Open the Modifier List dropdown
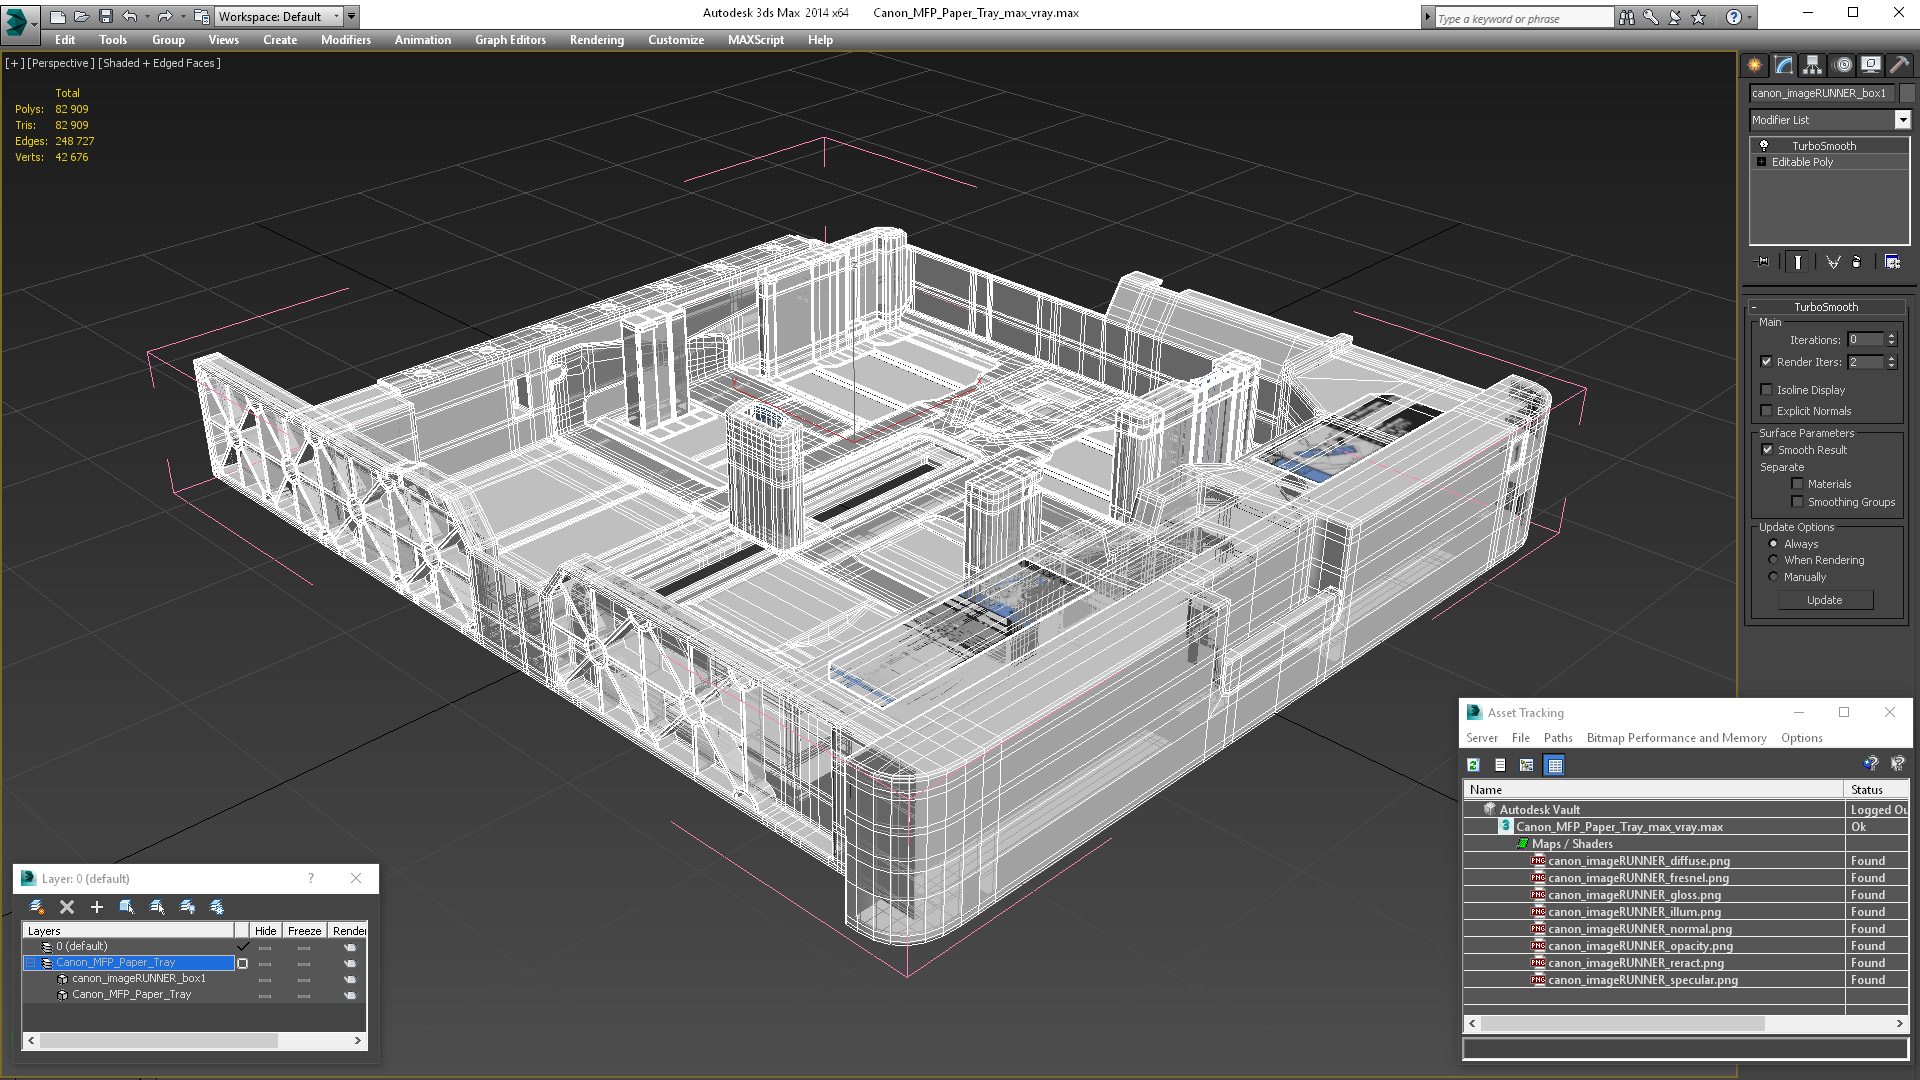 [x=1902, y=120]
